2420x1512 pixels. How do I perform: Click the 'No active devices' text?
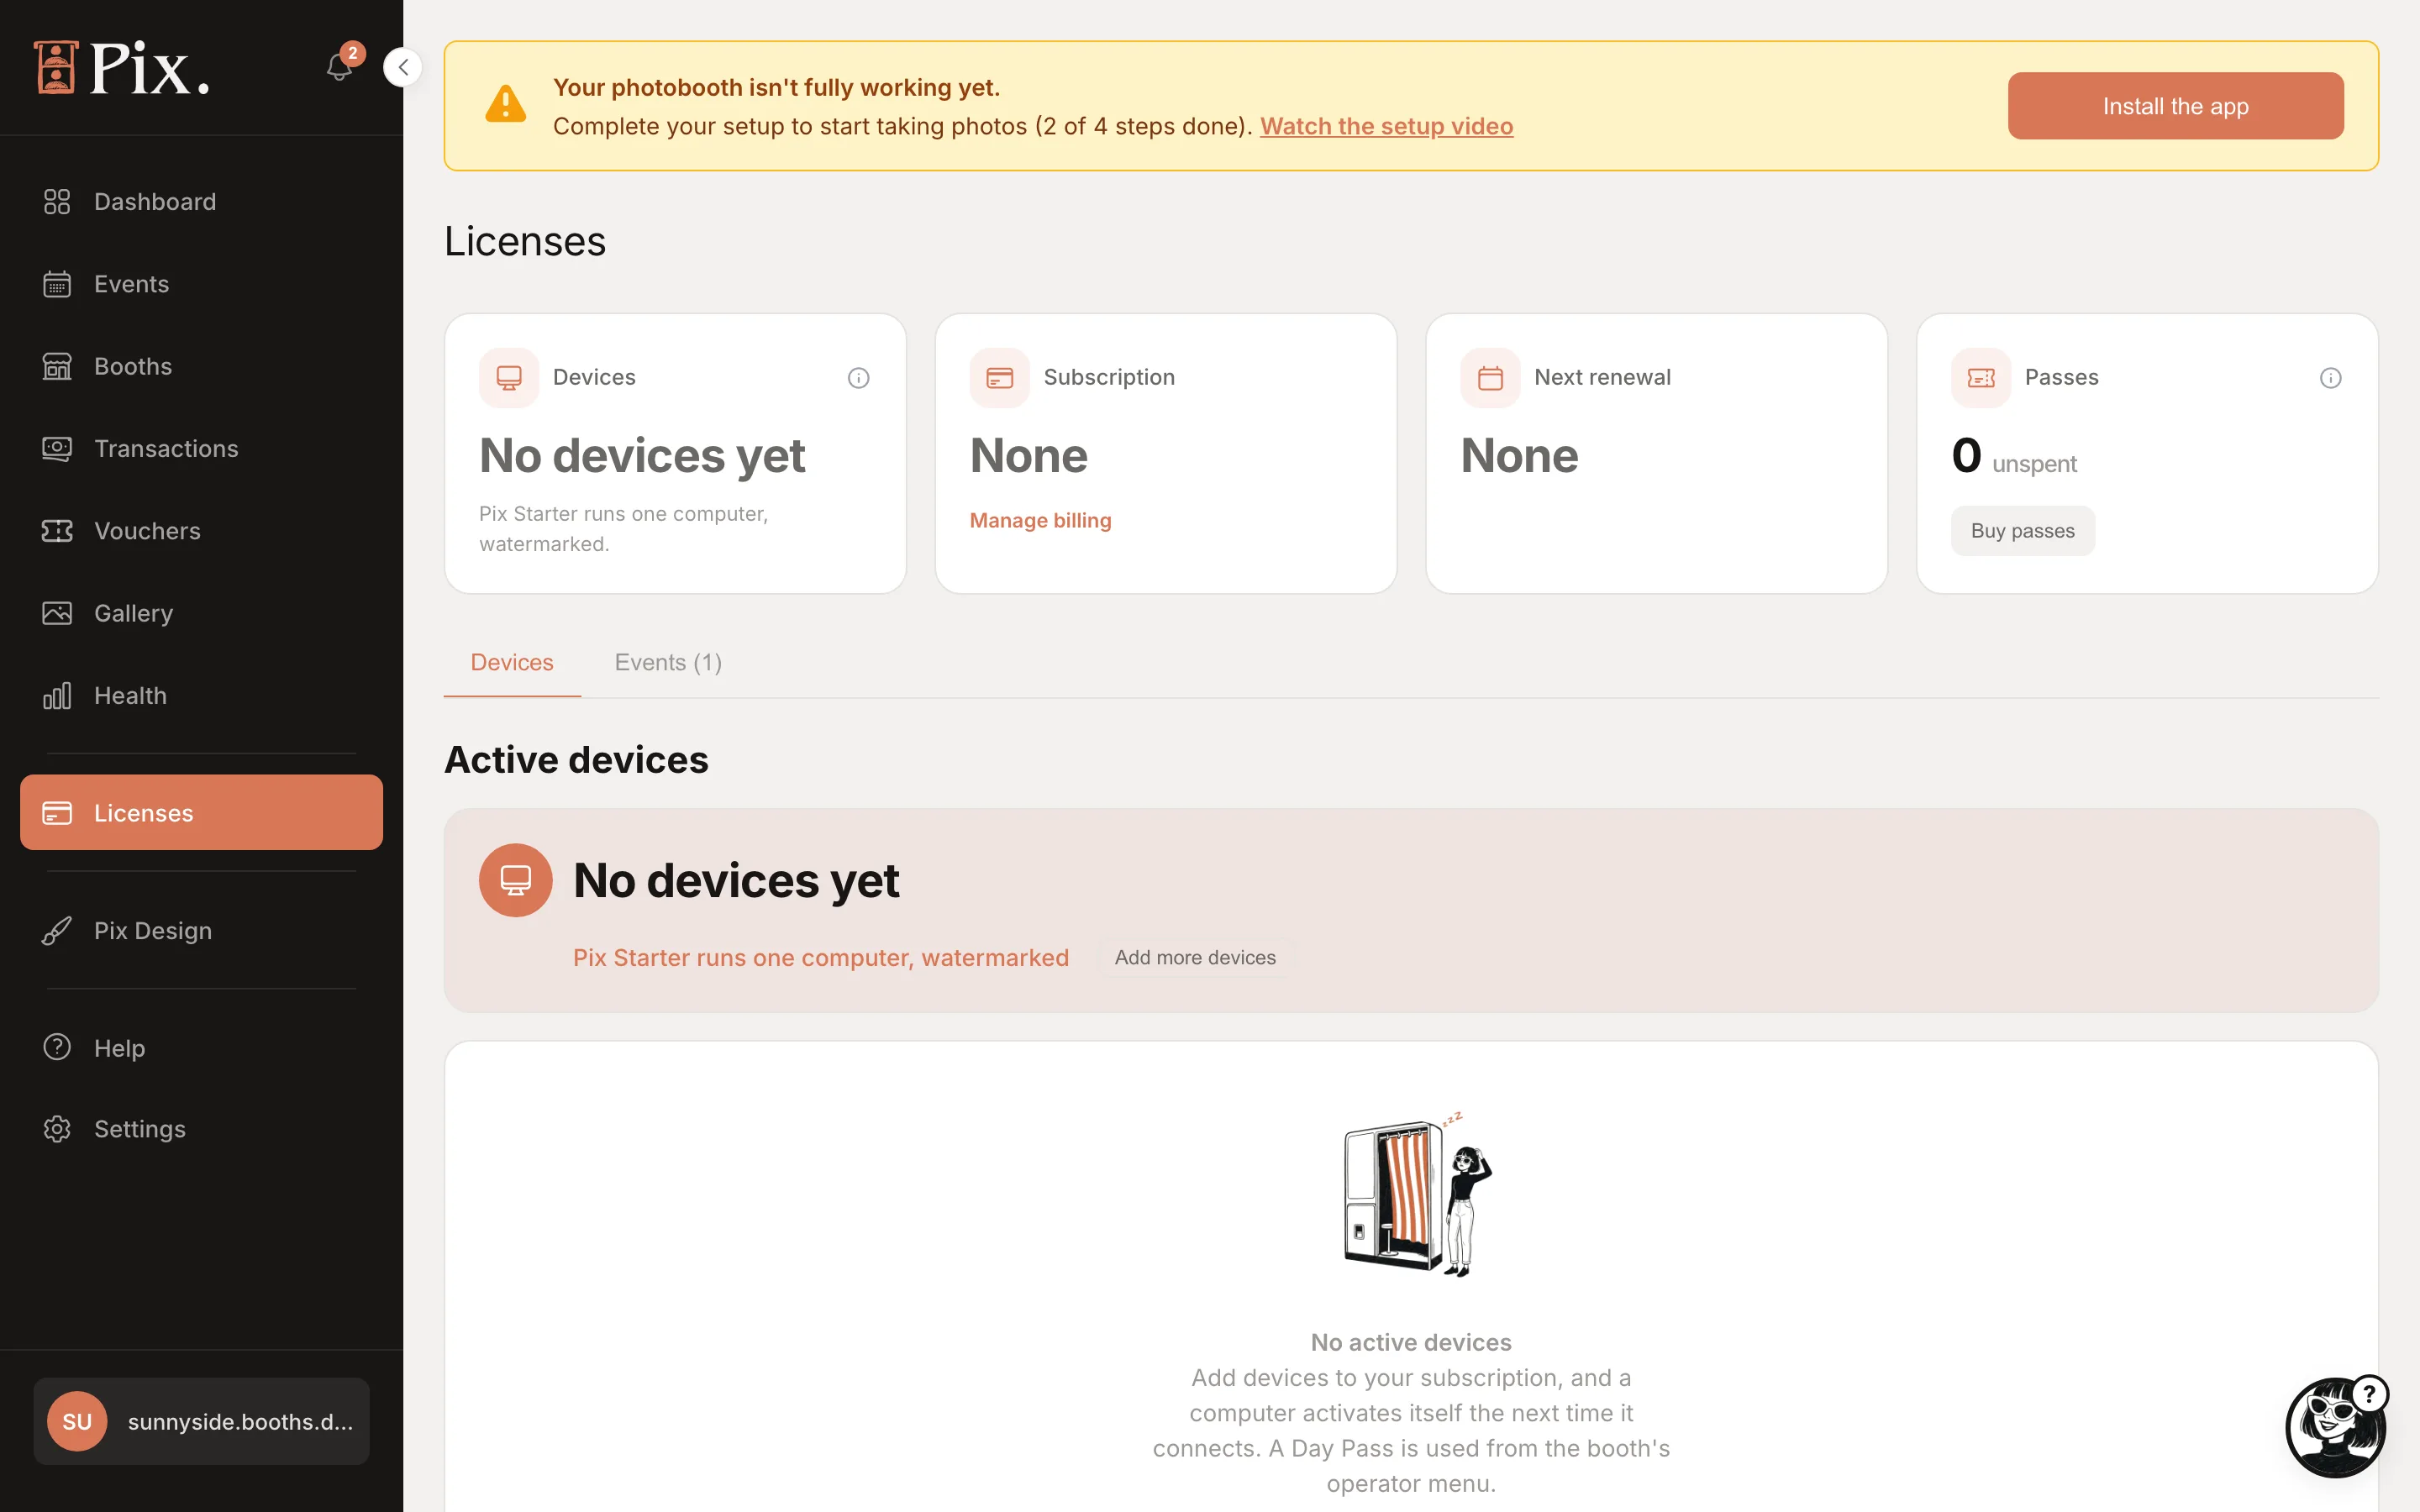pyautogui.click(x=1411, y=1342)
